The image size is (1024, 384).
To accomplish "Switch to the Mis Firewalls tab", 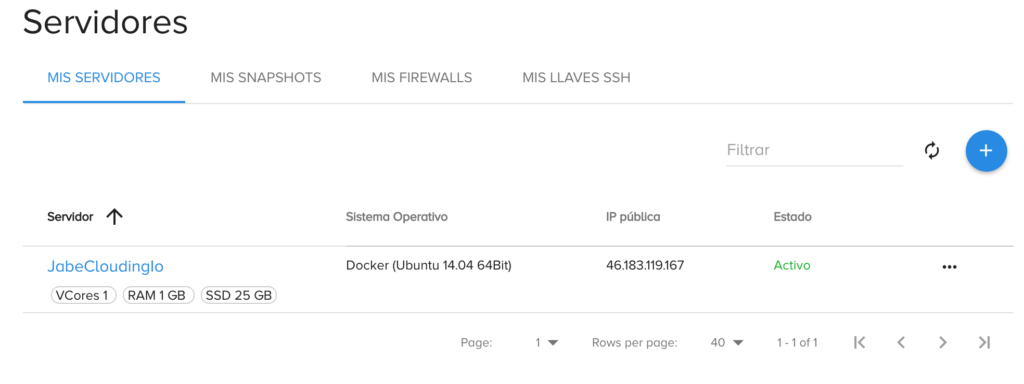I will 422,78.
